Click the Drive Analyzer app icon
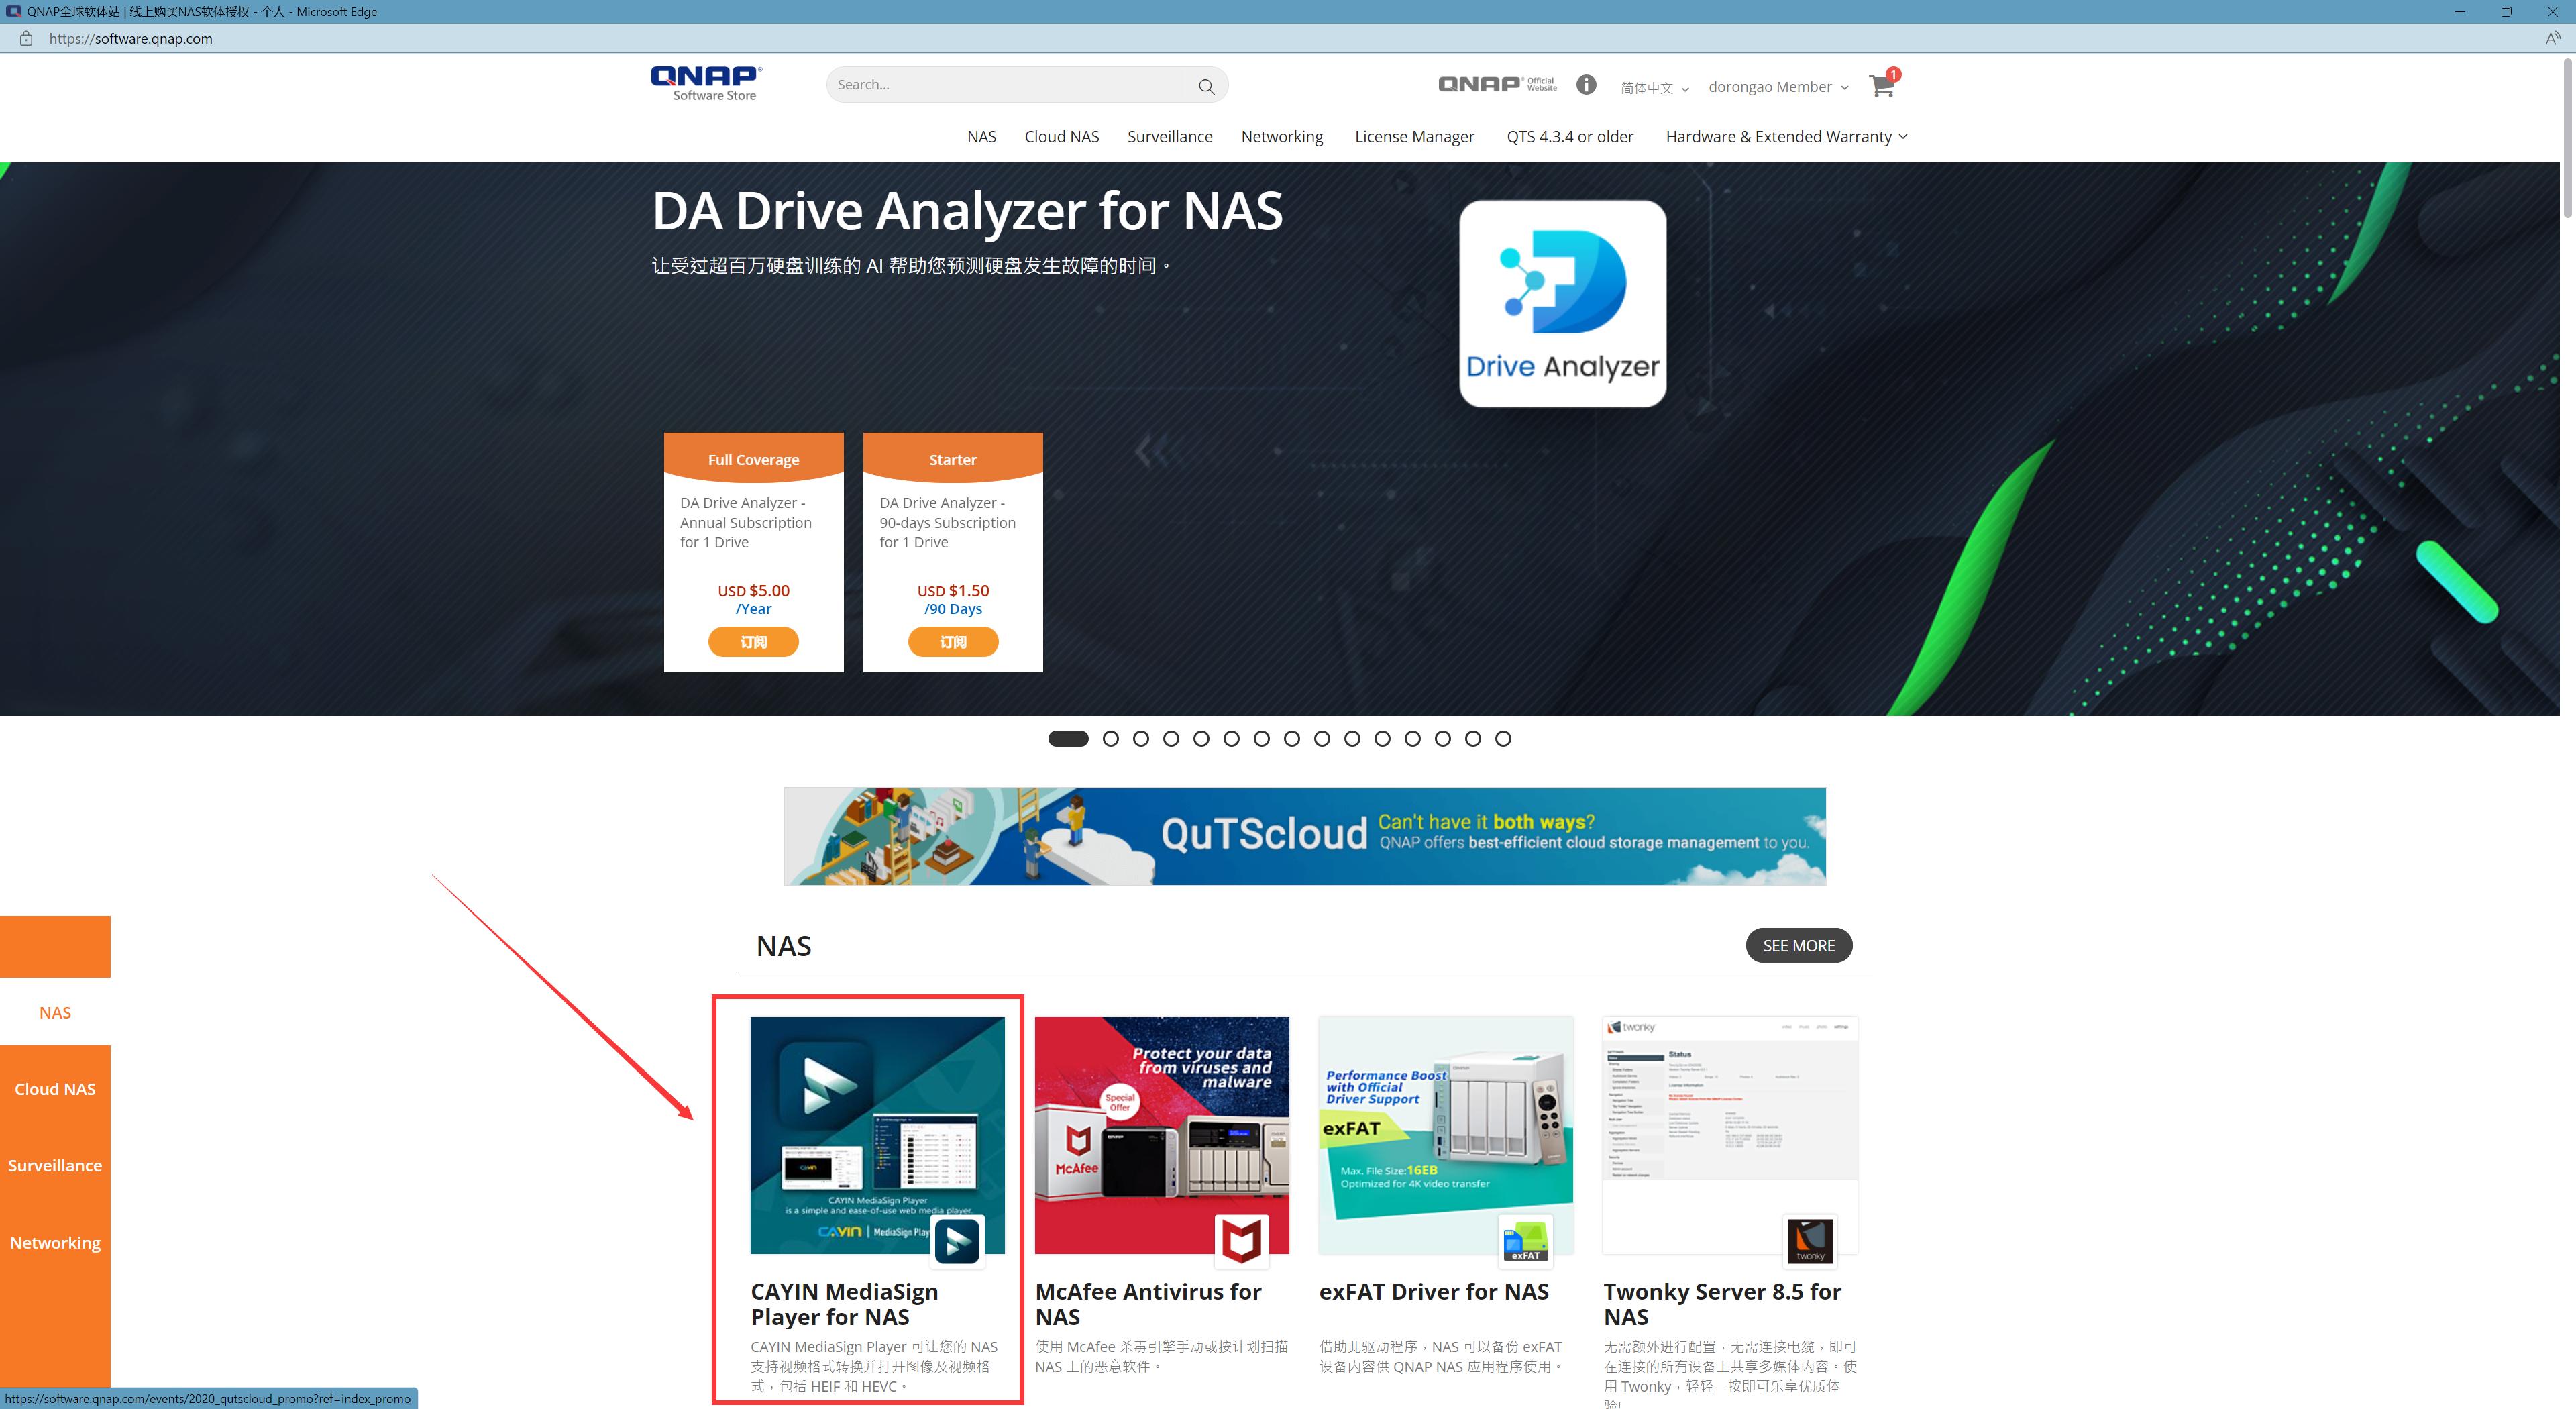 click(1562, 304)
